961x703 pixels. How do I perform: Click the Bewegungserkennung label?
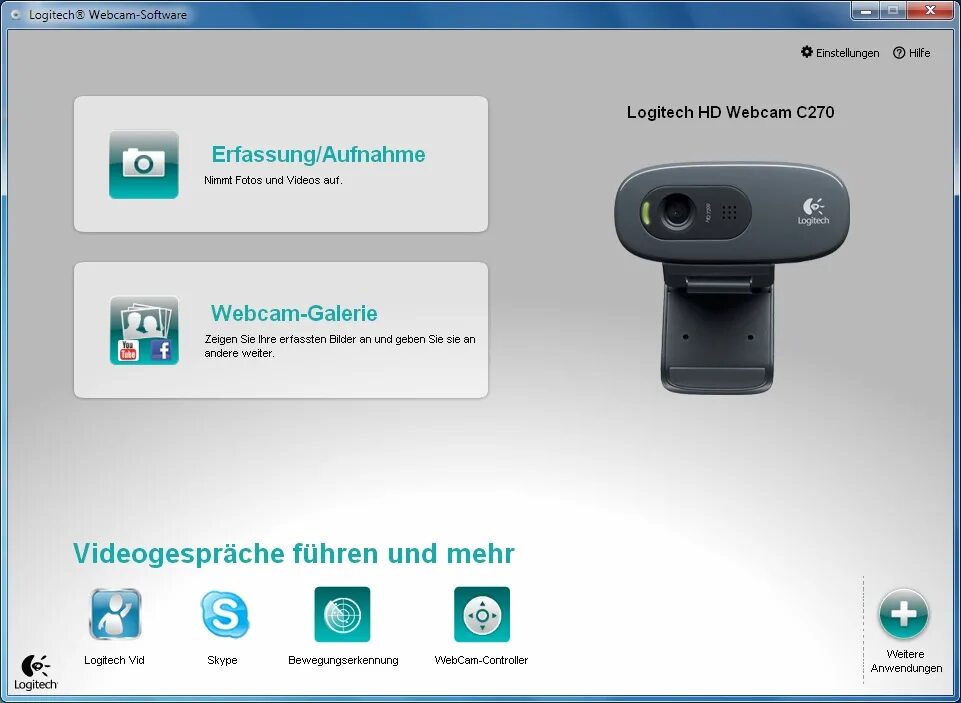point(343,661)
